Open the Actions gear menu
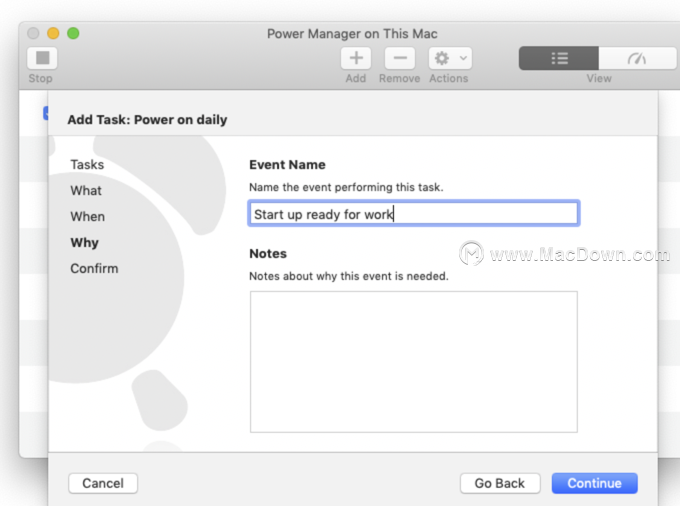Screen dimensions: 680x506 coord(442,58)
